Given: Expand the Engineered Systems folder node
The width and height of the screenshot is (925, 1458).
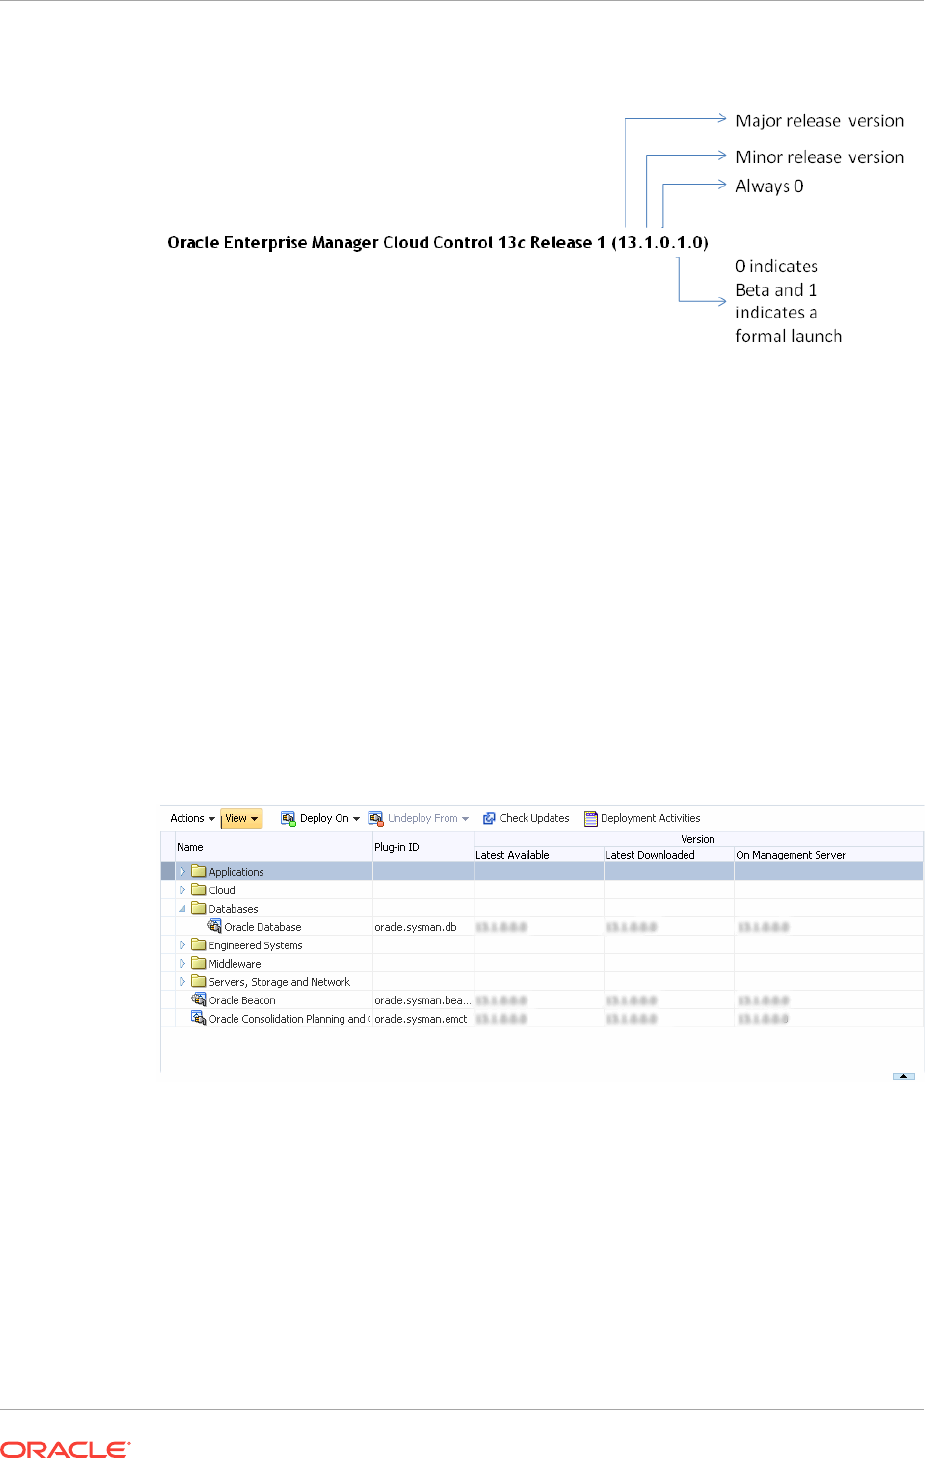Looking at the screenshot, I should [182, 945].
